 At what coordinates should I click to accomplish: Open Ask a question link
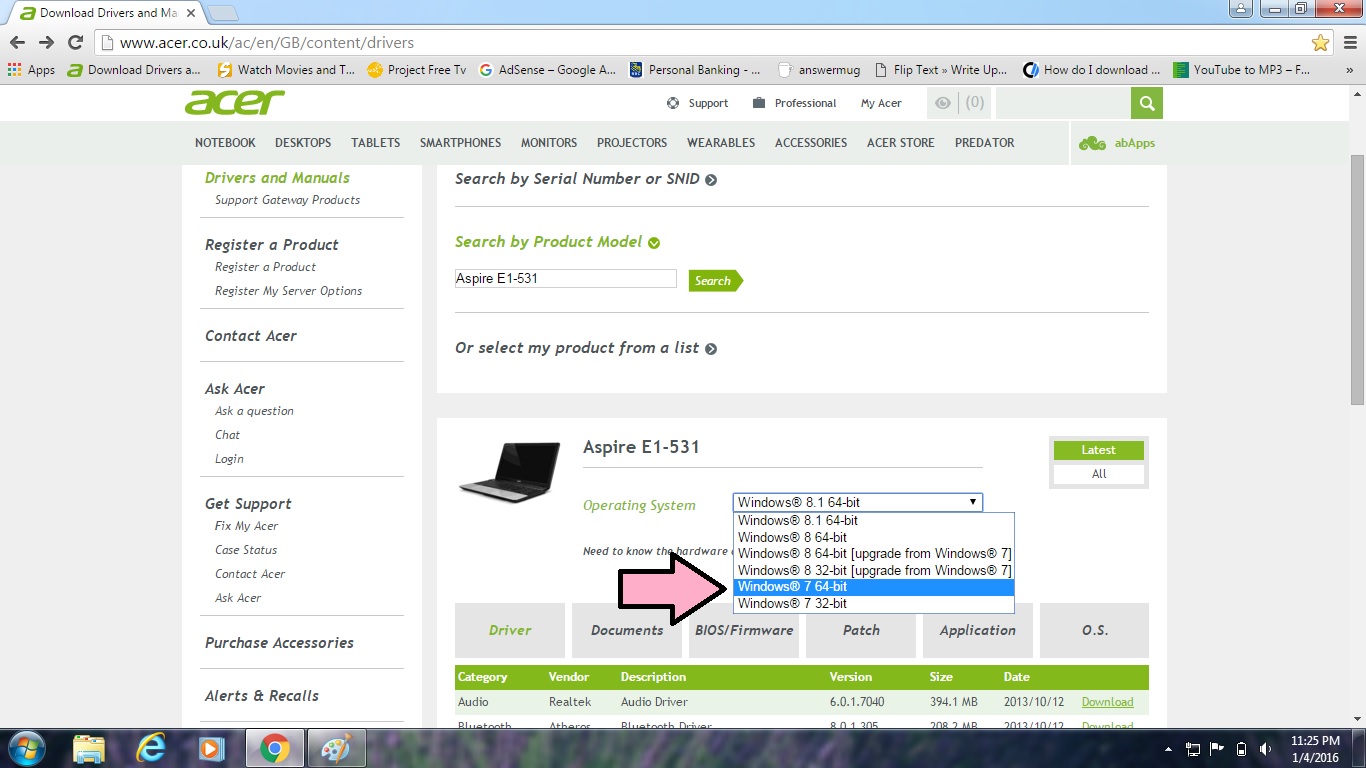coord(254,411)
